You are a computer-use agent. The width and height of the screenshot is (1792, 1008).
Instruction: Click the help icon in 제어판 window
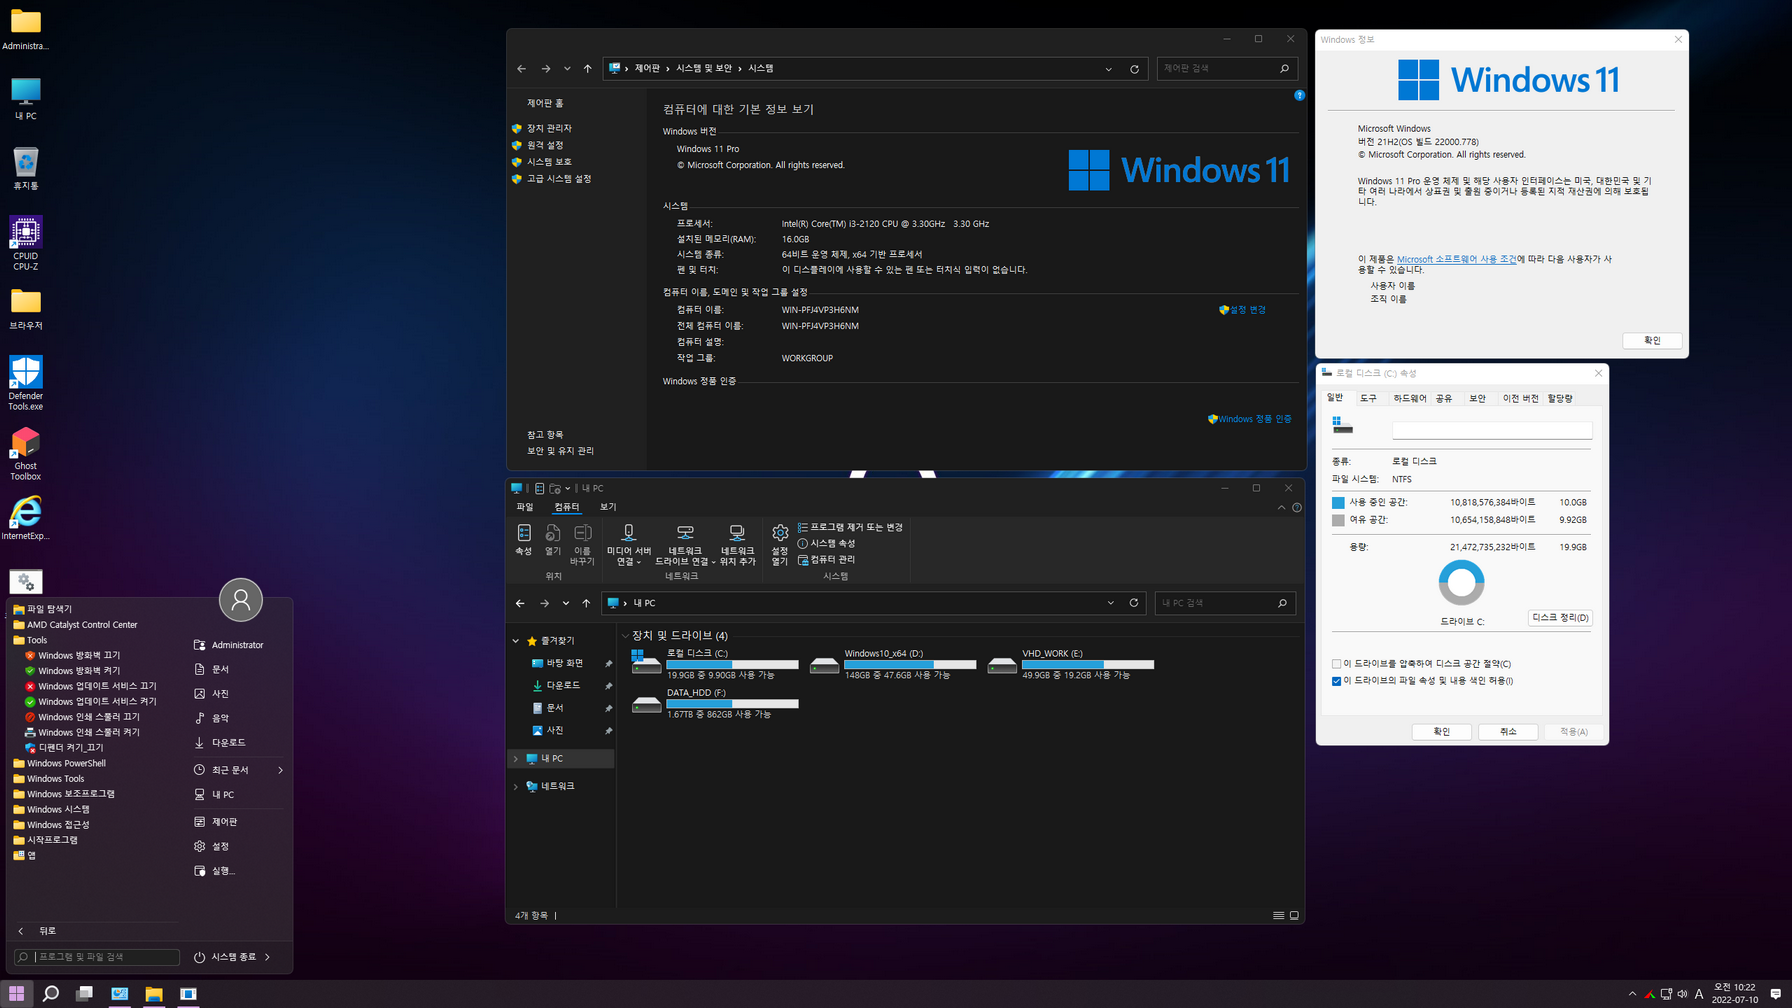pos(1299,95)
